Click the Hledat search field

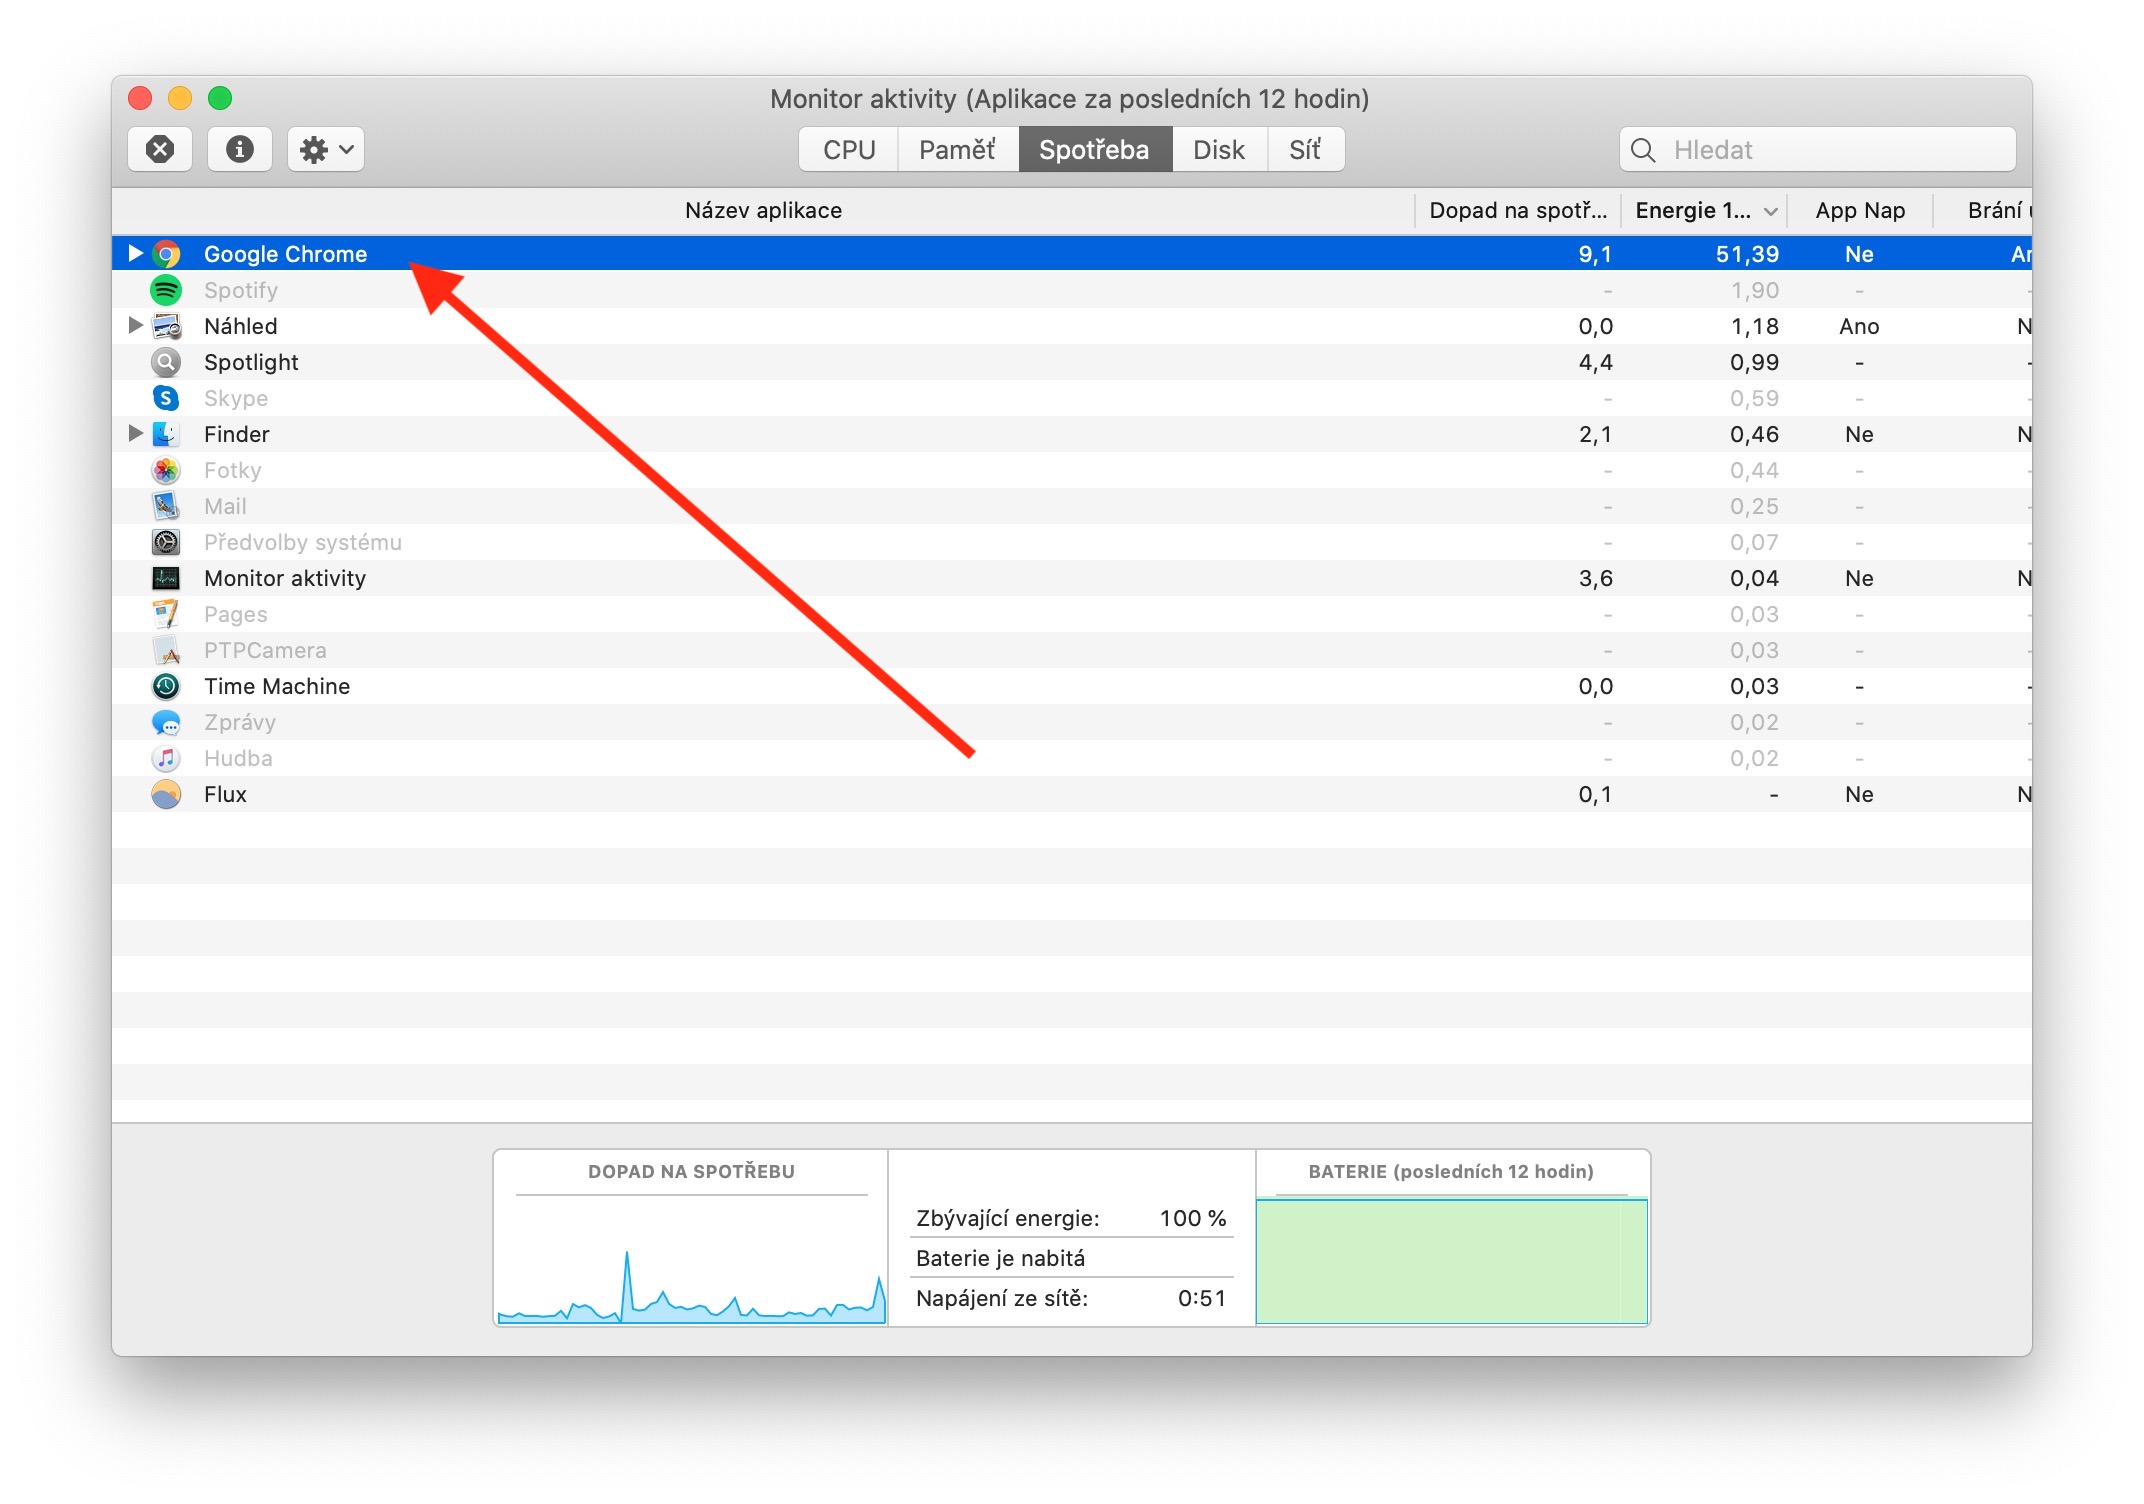coord(1830,150)
